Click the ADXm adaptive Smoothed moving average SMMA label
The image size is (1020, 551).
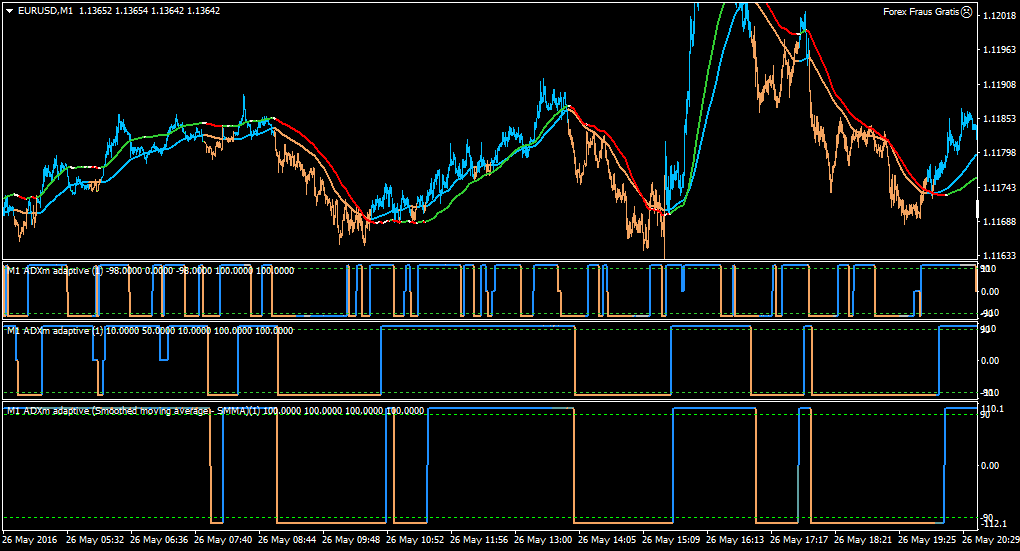coord(215,410)
